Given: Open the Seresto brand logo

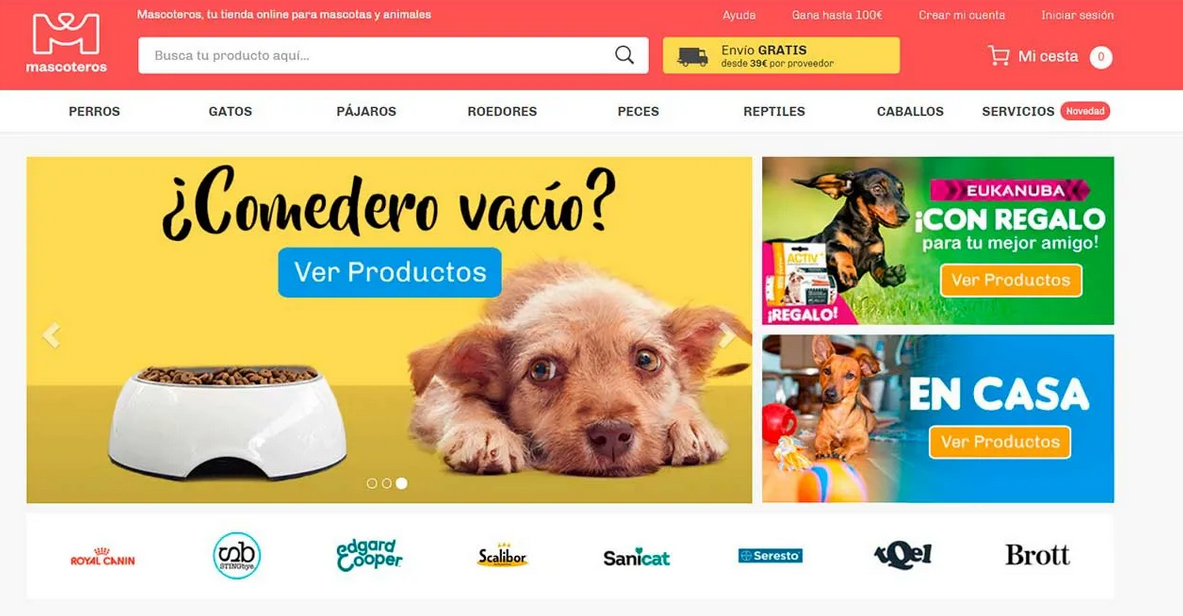Looking at the screenshot, I should (770, 556).
